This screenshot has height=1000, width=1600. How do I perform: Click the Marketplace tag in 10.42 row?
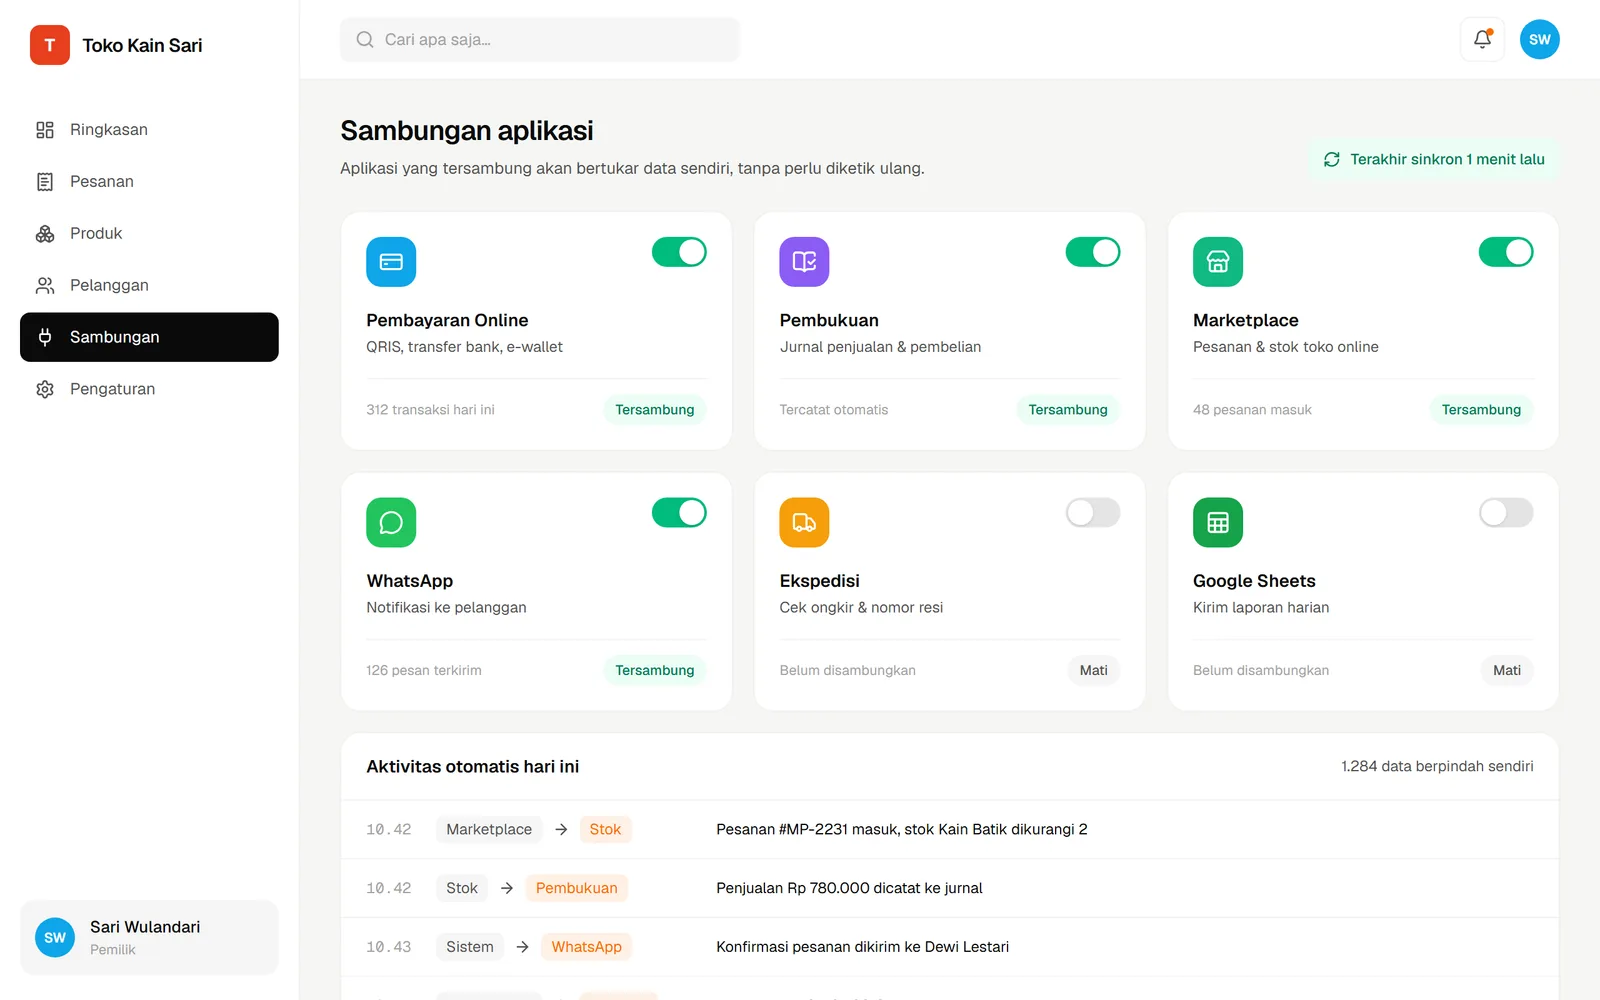click(x=489, y=829)
